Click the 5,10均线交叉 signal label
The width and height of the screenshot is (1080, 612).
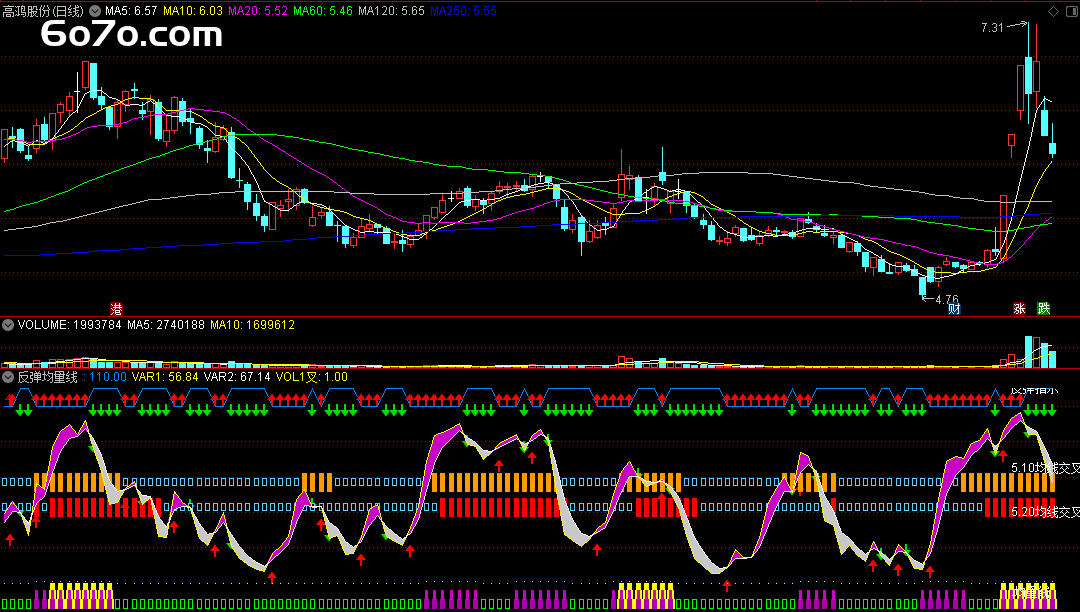[x=1046, y=467]
